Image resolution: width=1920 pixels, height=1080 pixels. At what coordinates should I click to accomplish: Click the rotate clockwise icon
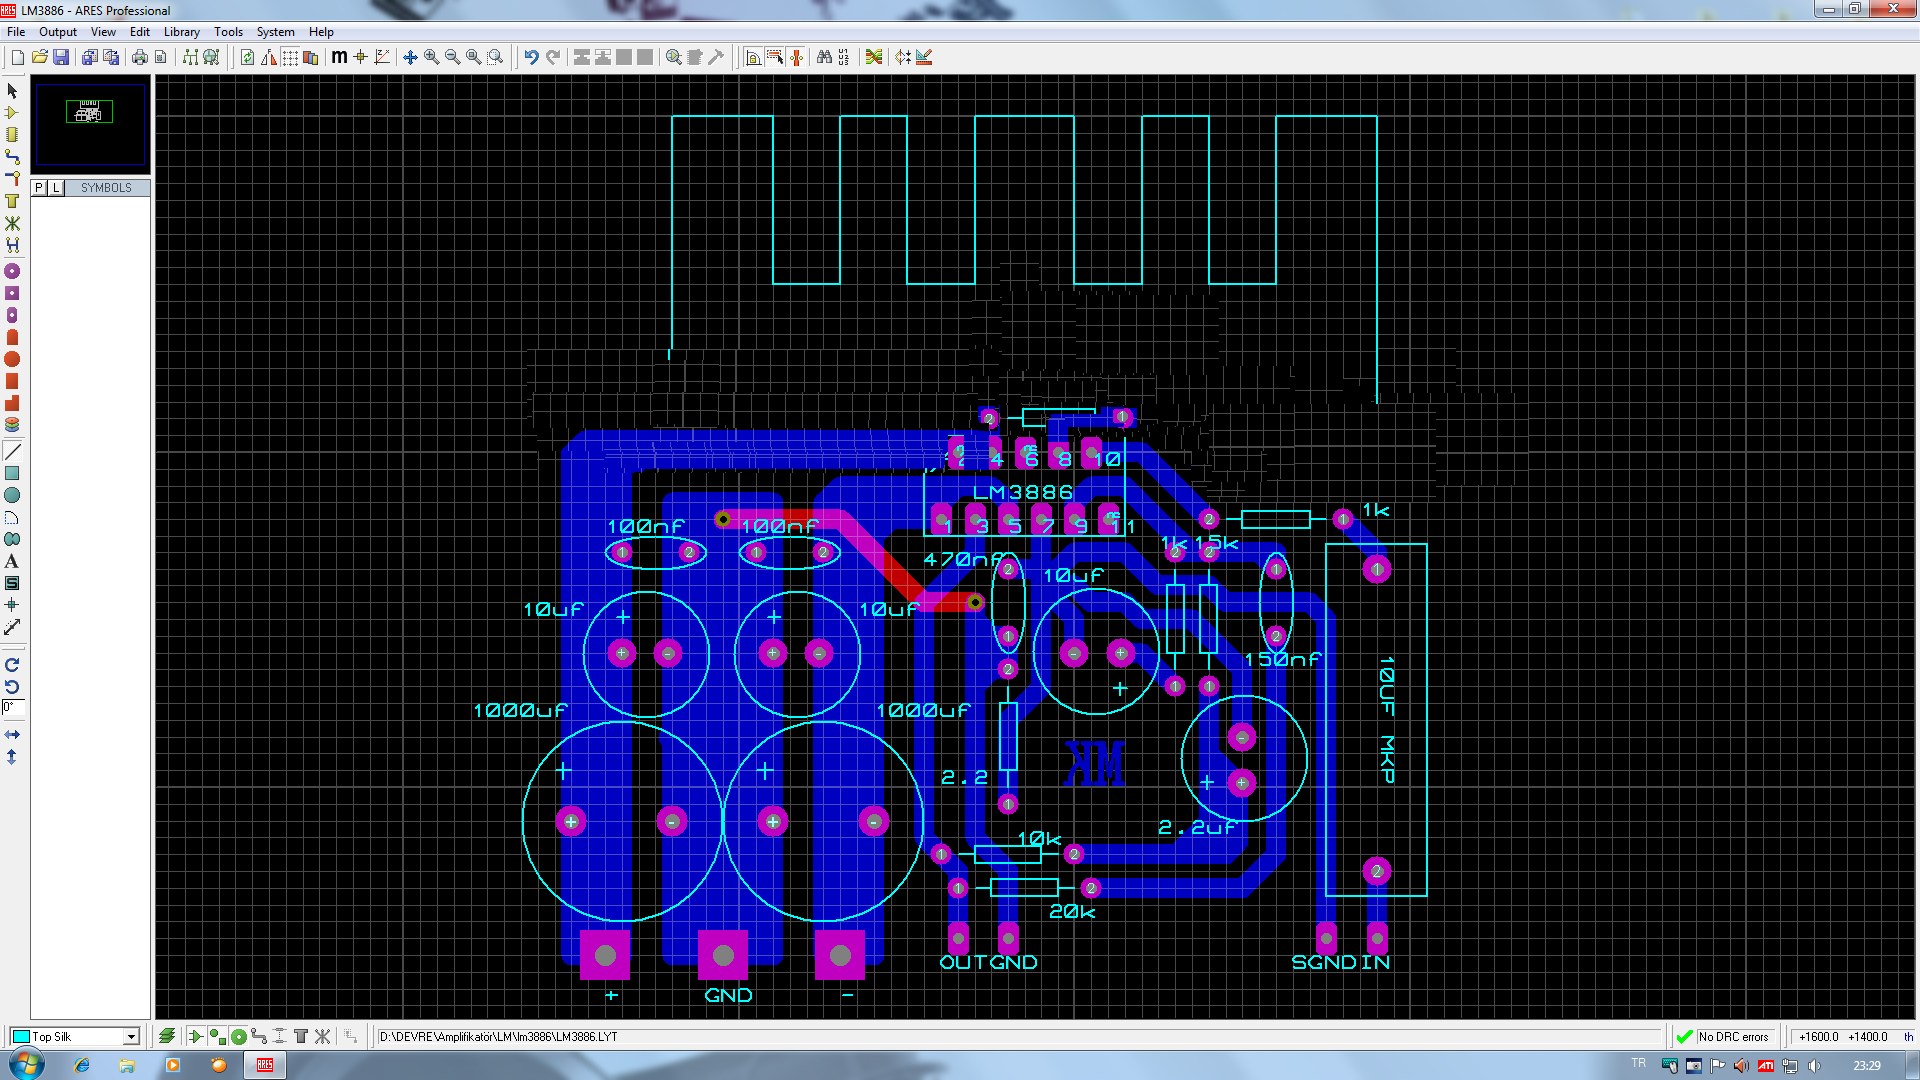(12, 665)
